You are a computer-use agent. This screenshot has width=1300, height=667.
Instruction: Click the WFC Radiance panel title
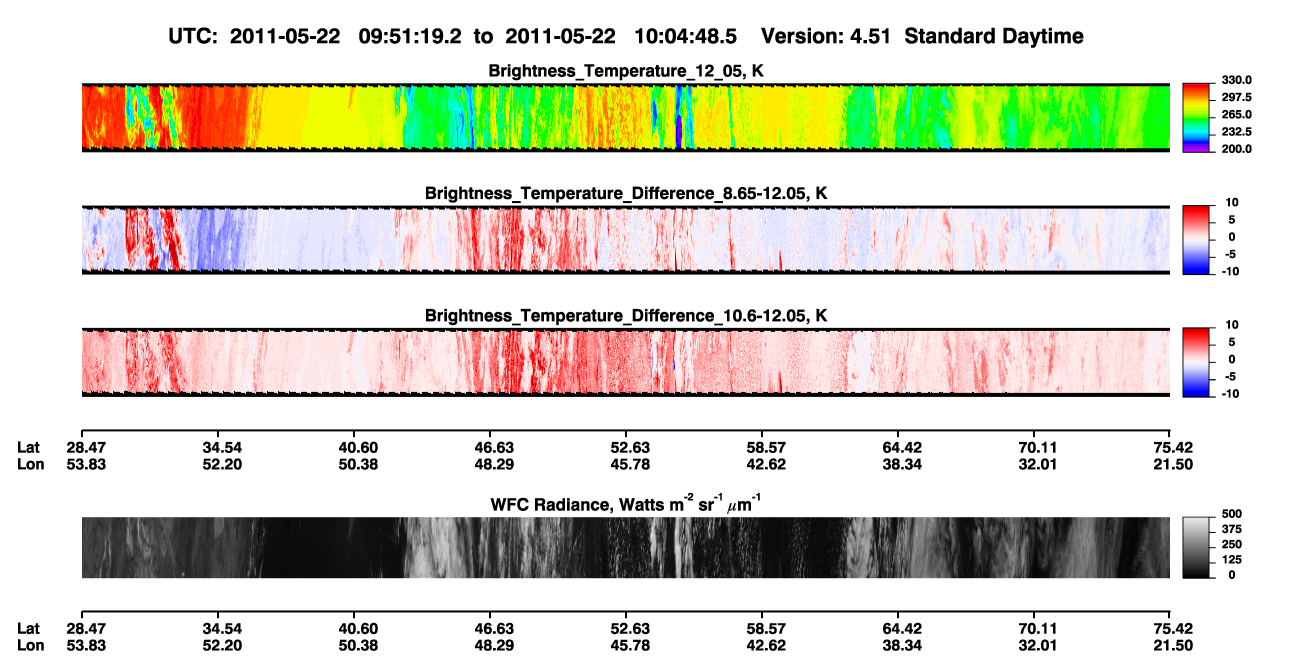[x=626, y=503]
